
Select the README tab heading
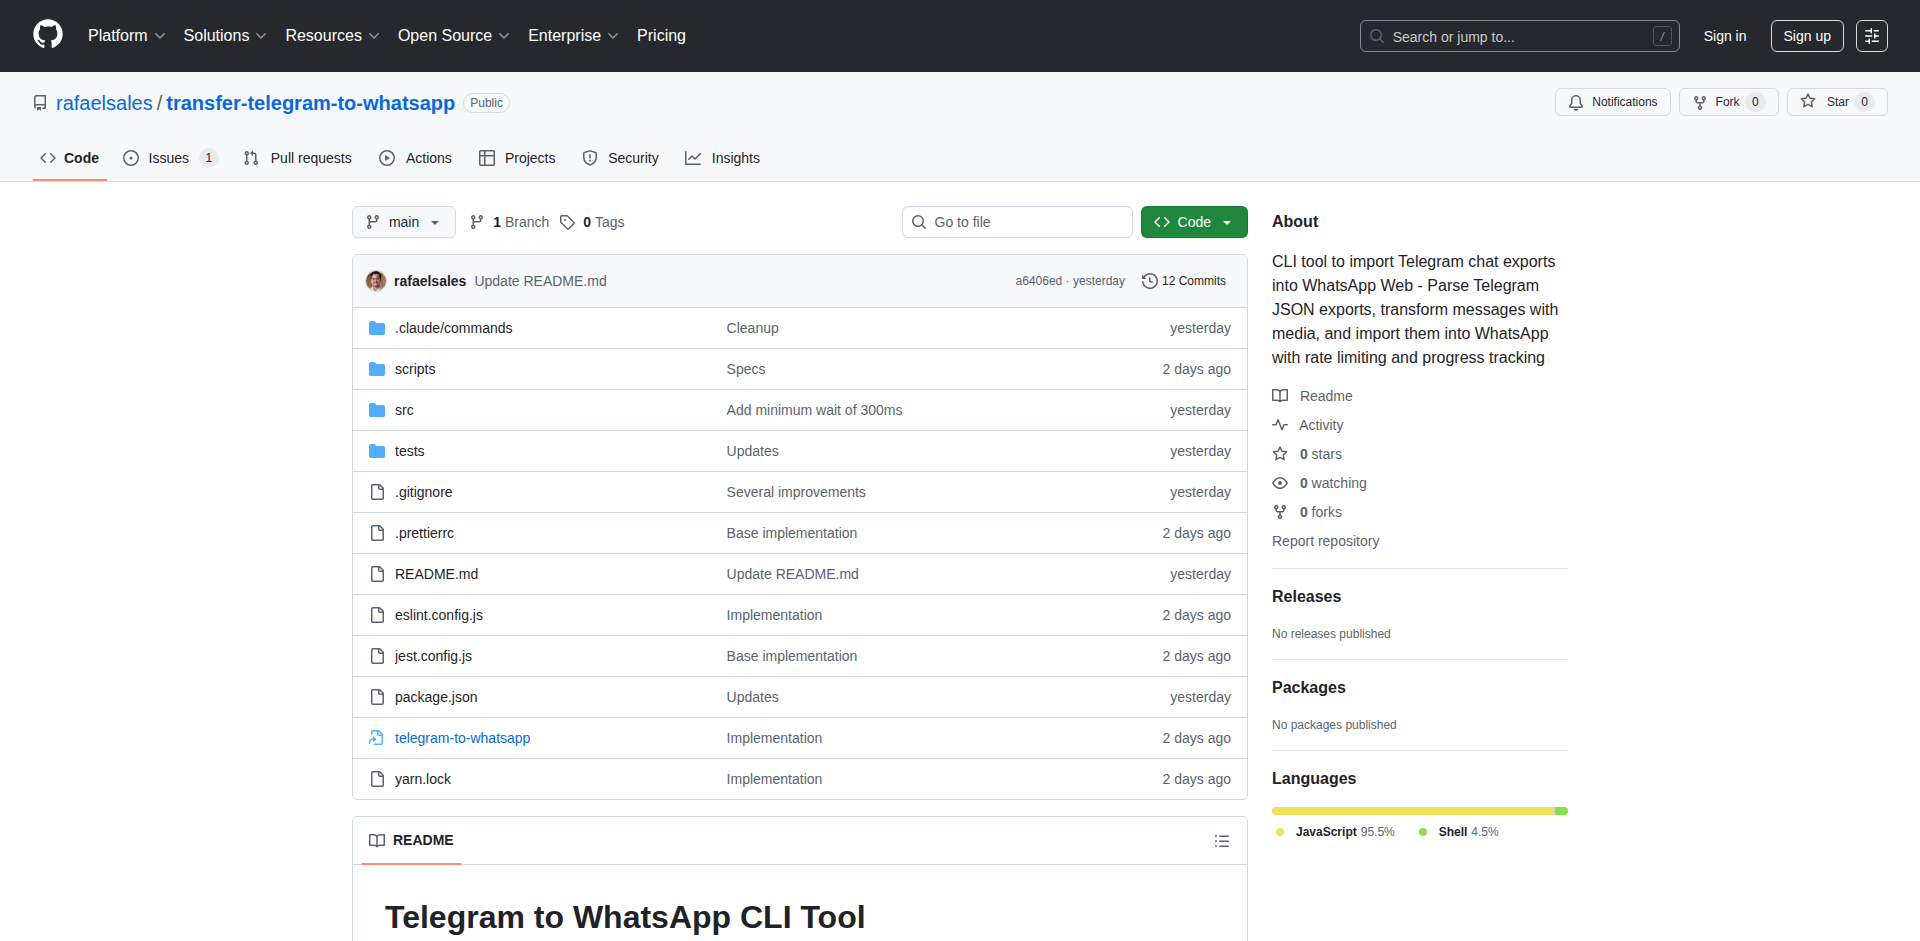(411, 840)
